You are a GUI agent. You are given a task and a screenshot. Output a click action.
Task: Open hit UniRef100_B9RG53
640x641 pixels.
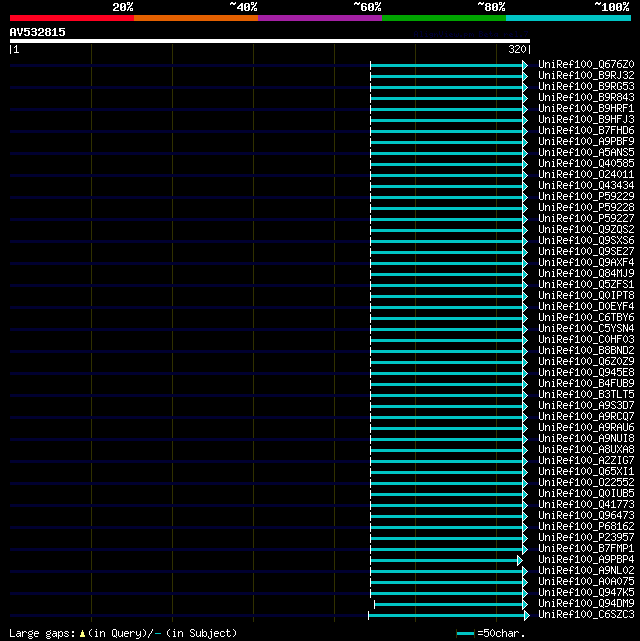coord(586,86)
